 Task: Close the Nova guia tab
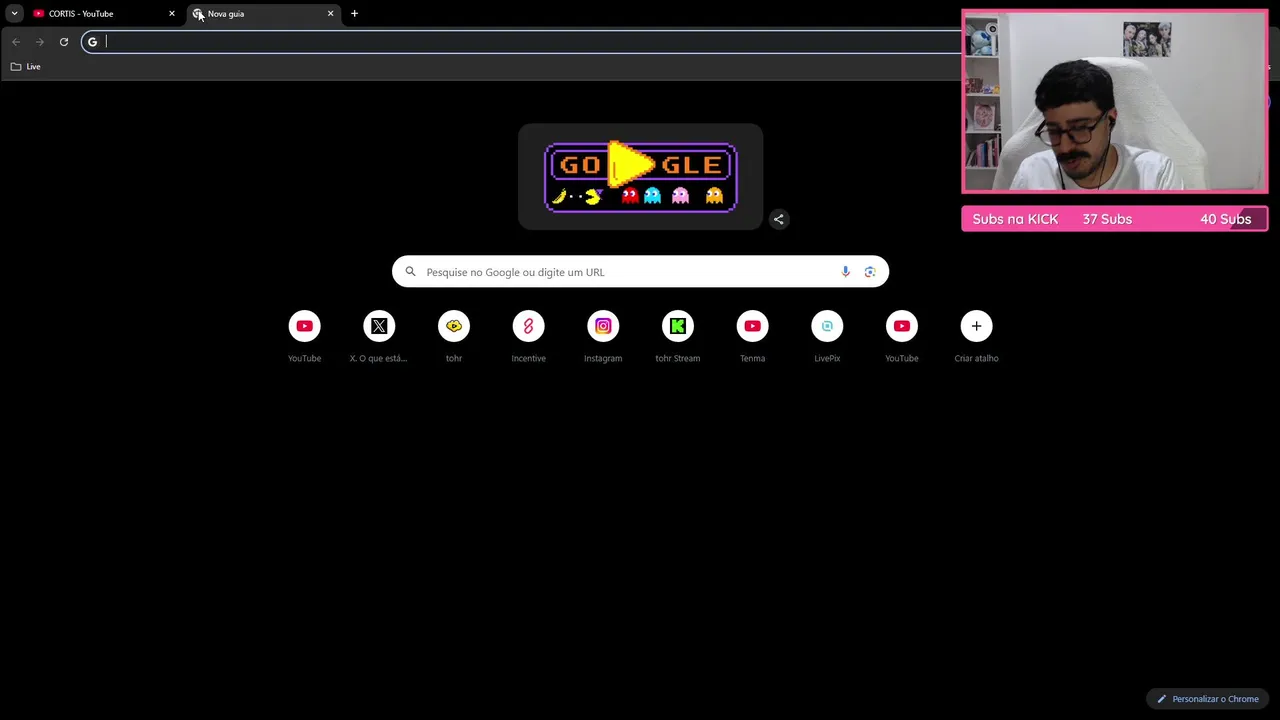tap(331, 14)
